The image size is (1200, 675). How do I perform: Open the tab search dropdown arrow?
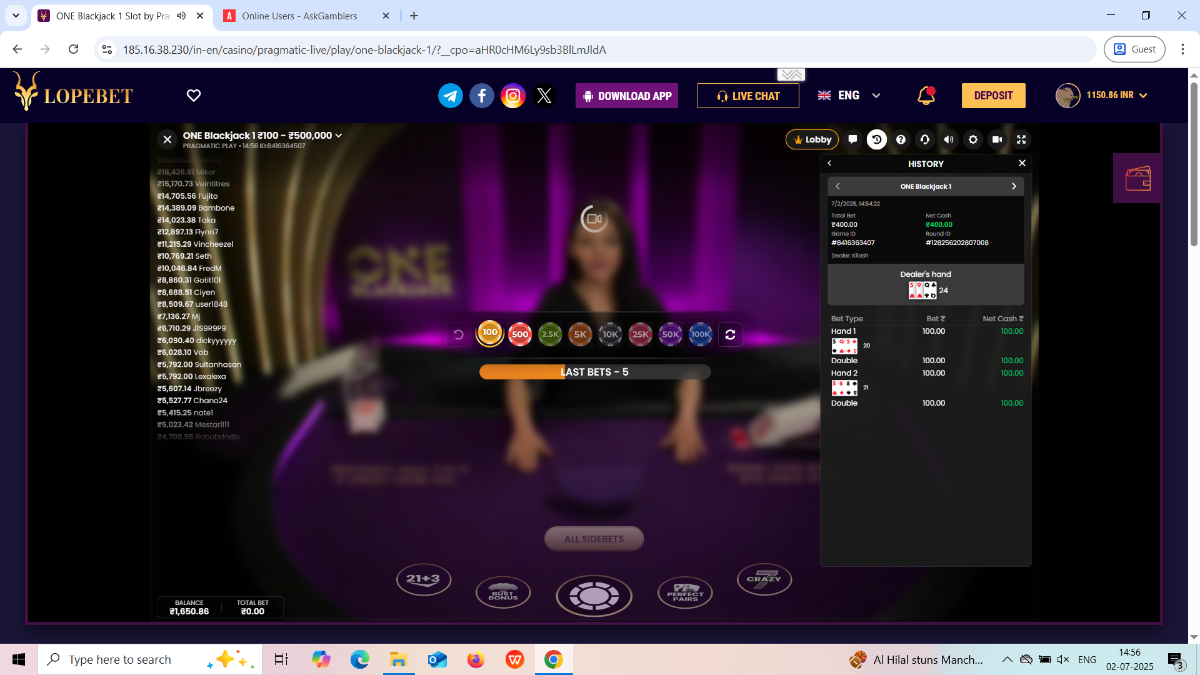click(x=15, y=16)
